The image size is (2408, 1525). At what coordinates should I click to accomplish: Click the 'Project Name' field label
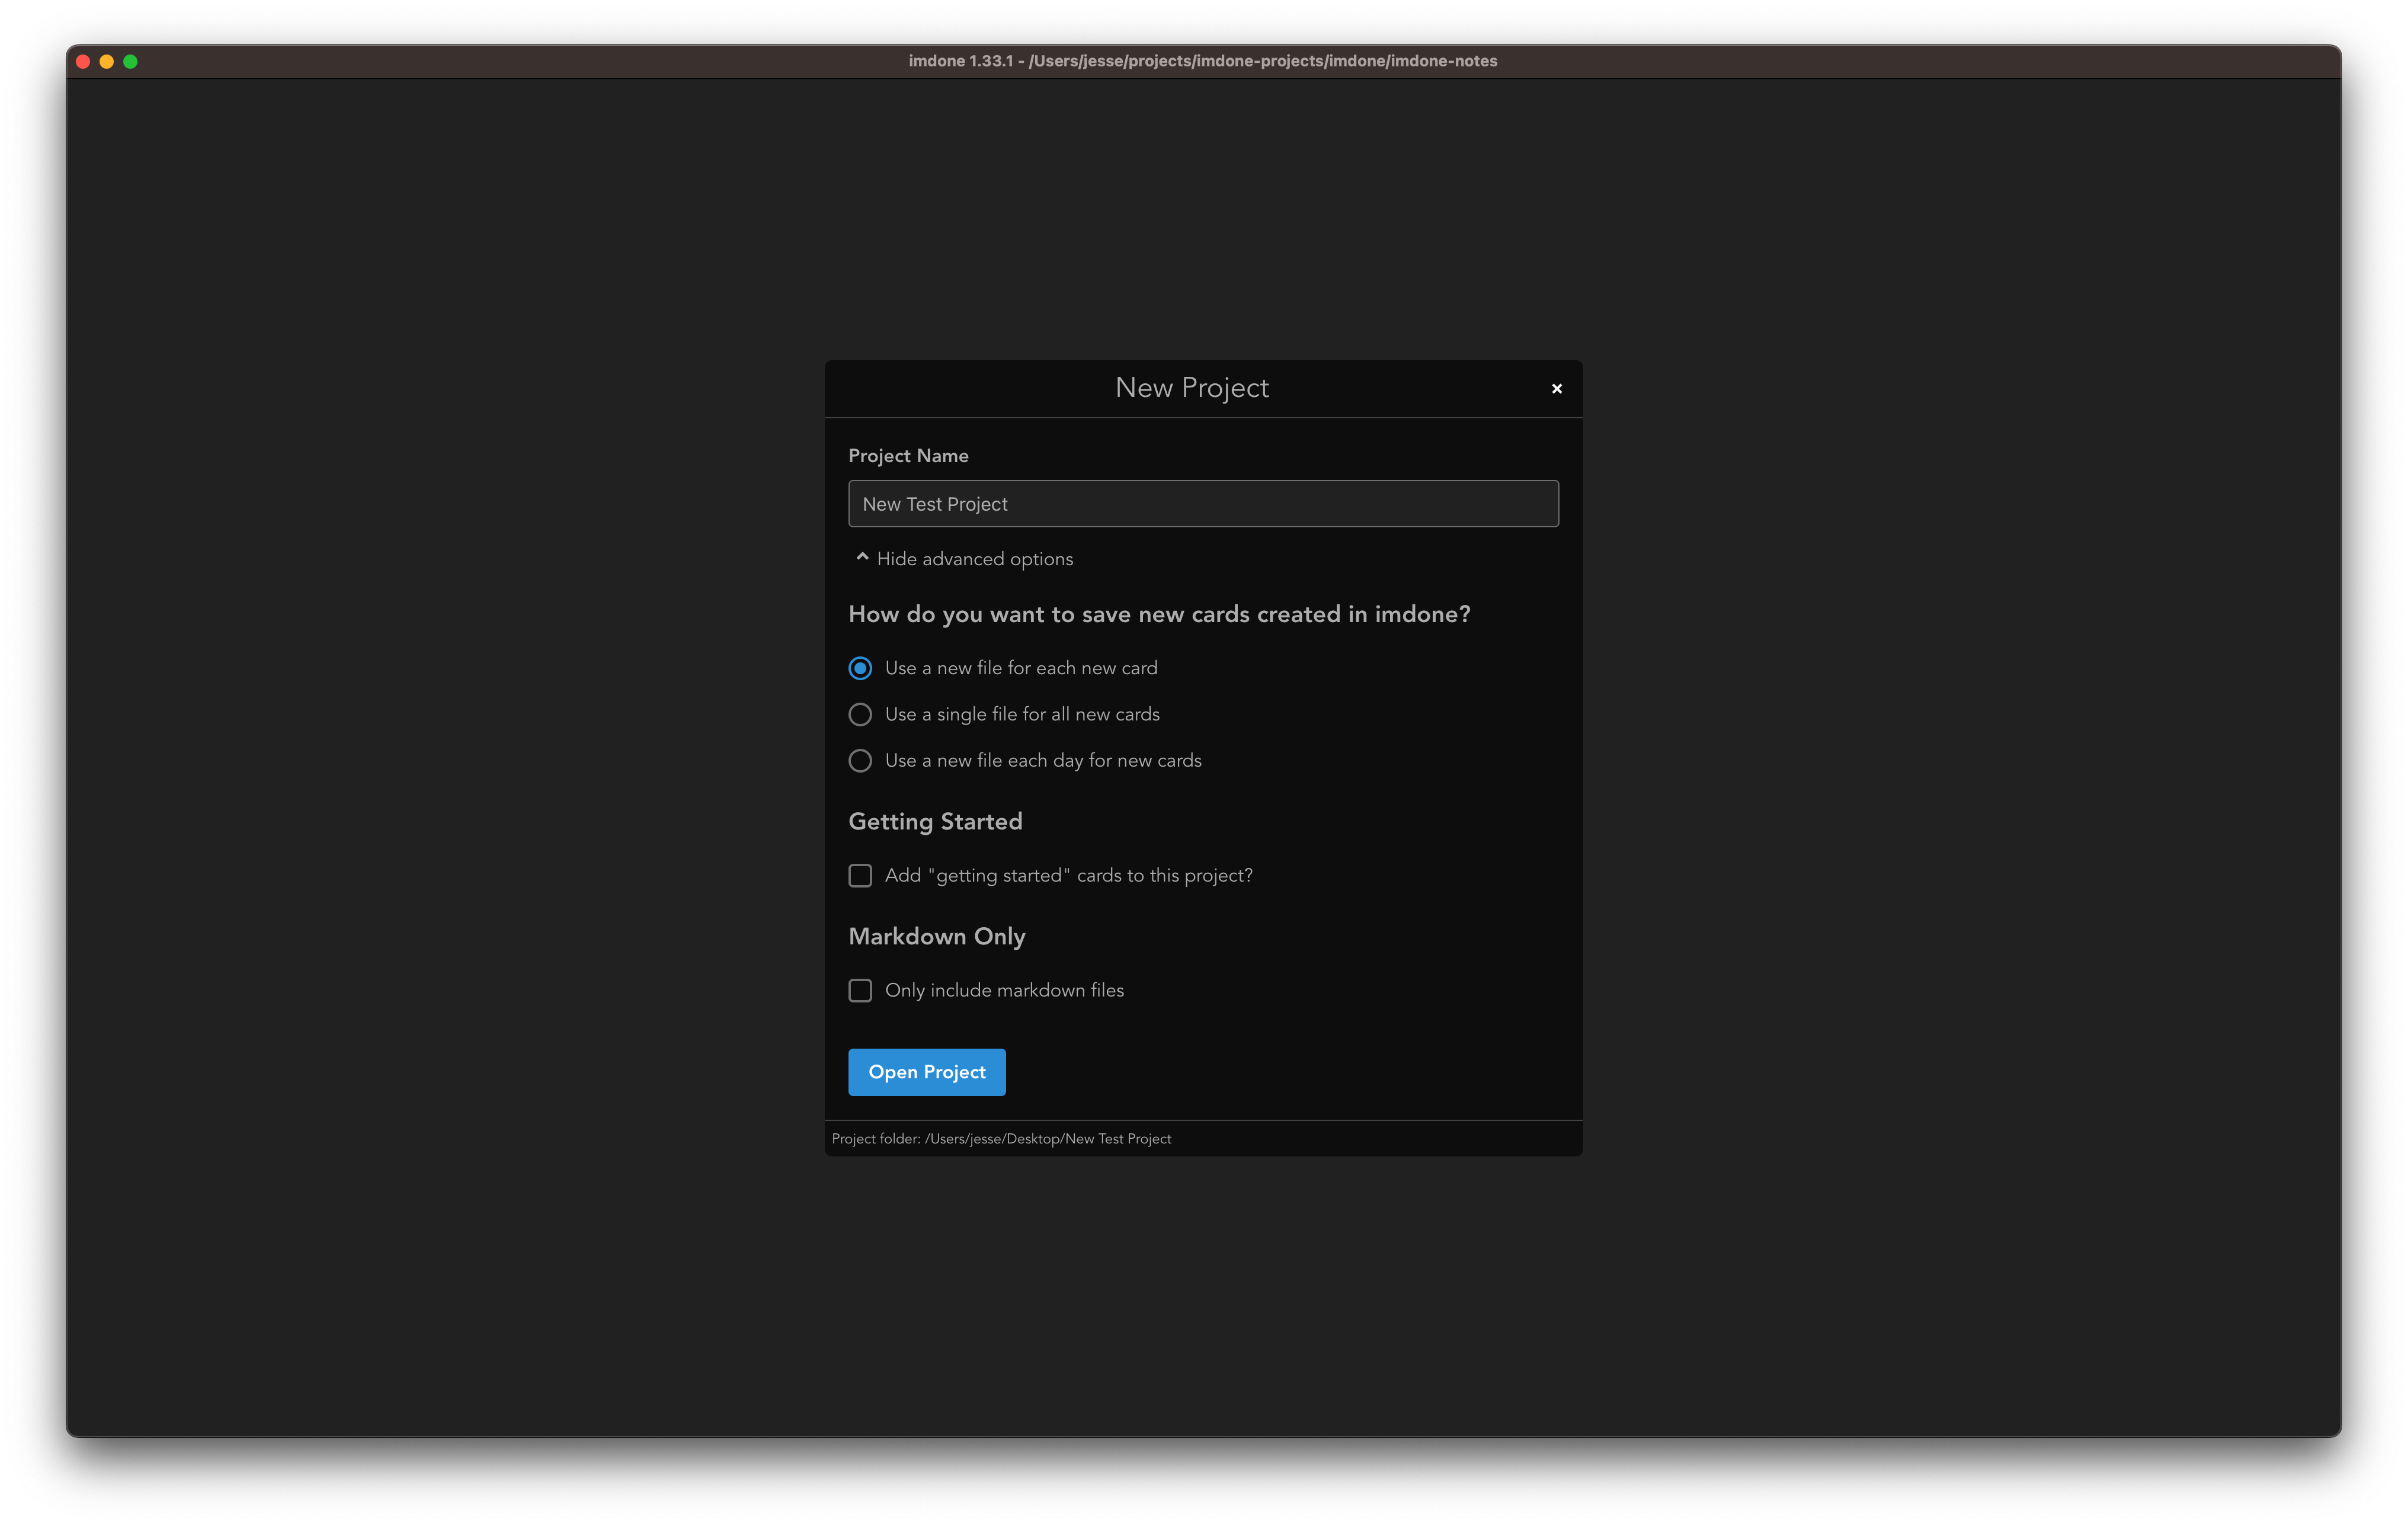pos(908,456)
